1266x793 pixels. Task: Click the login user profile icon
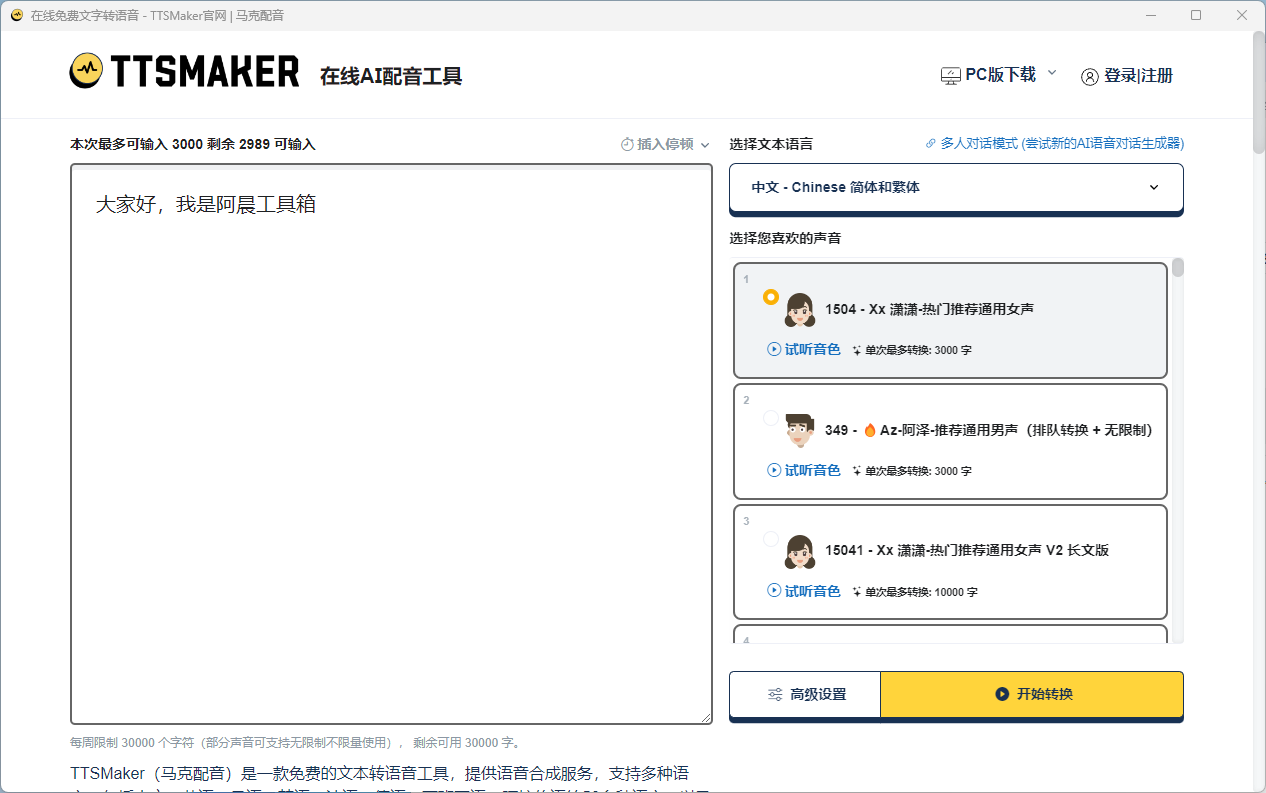click(1090, 77)
